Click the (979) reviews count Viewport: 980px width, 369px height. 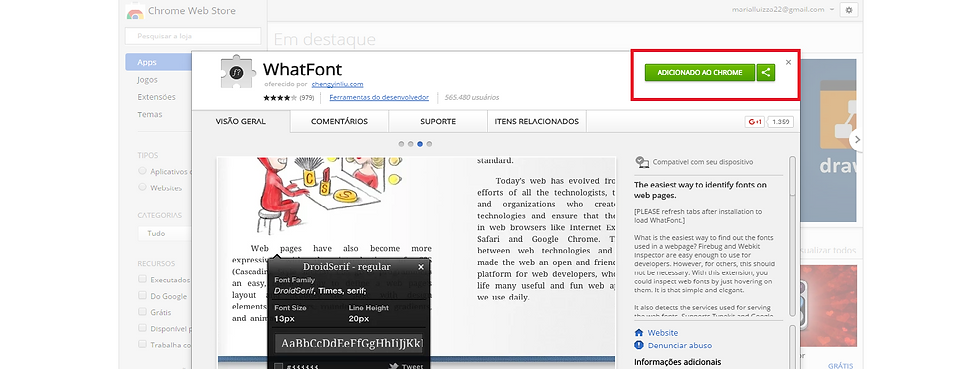coord(306,98)
